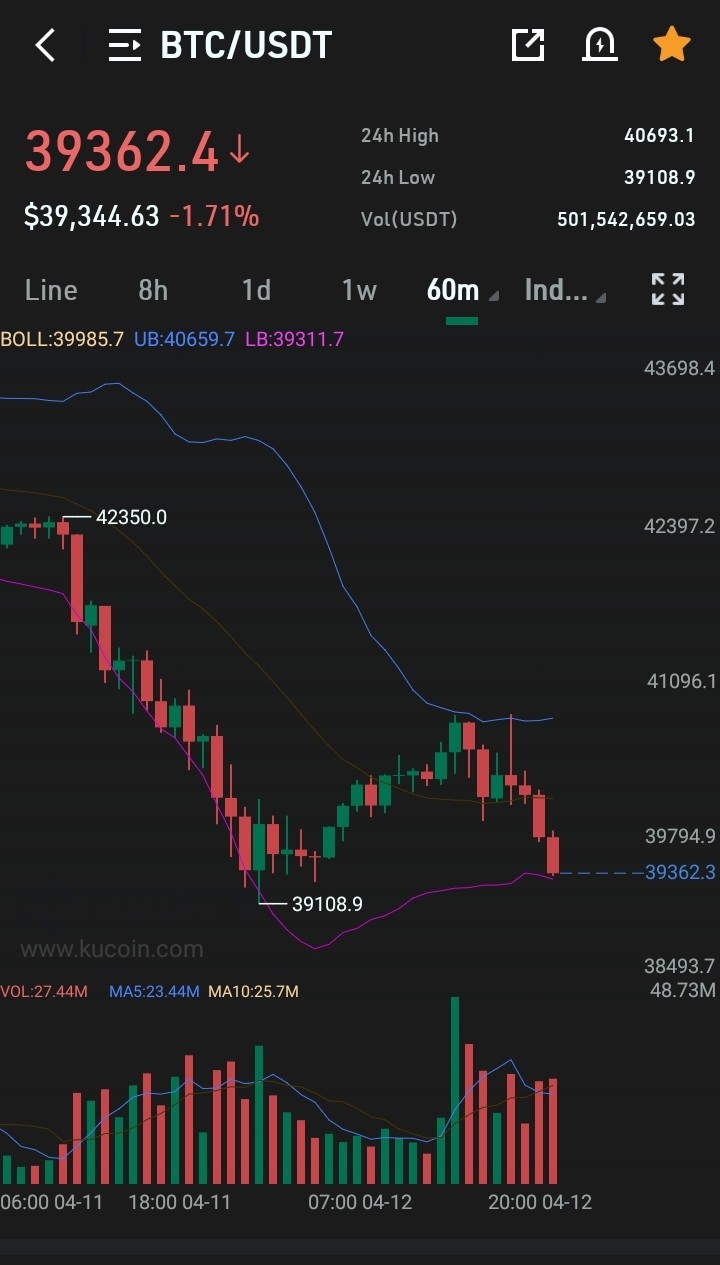Select the 1d interval
720x1265 pixels.
click(256, 290)
